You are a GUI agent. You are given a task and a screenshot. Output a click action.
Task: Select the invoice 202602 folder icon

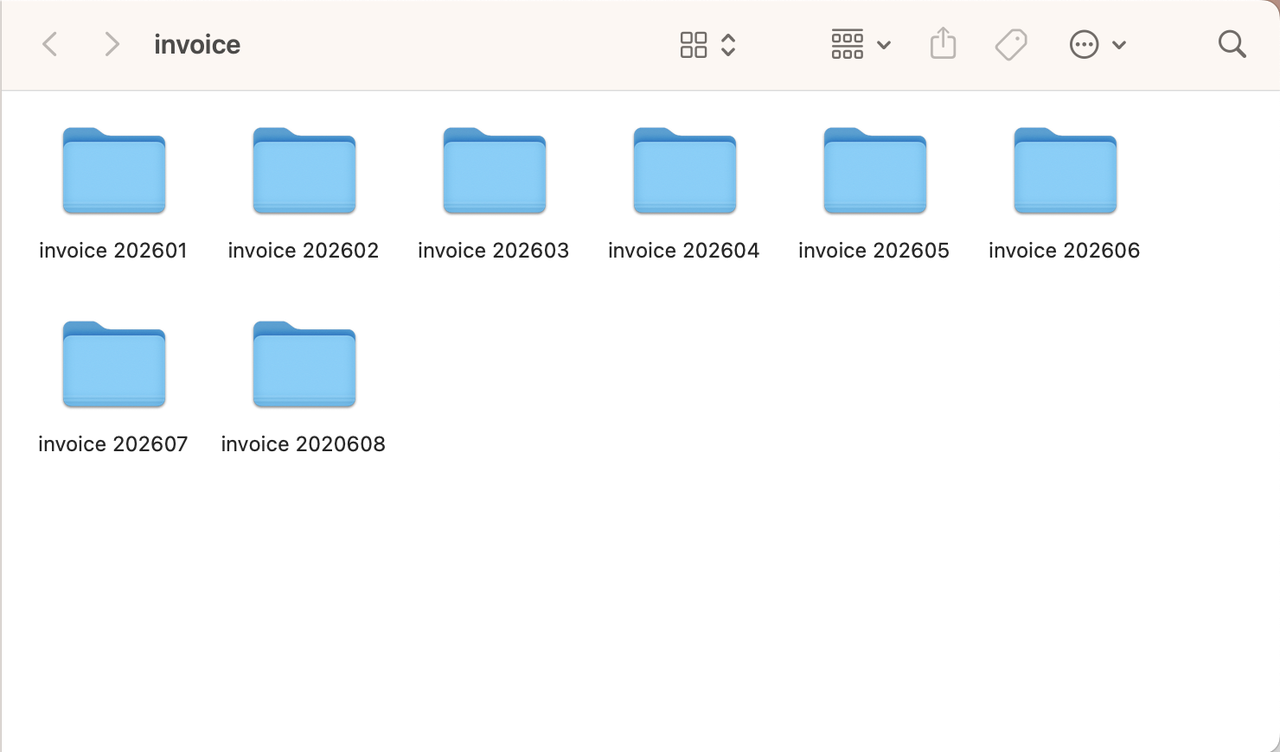tap(304, 171)
